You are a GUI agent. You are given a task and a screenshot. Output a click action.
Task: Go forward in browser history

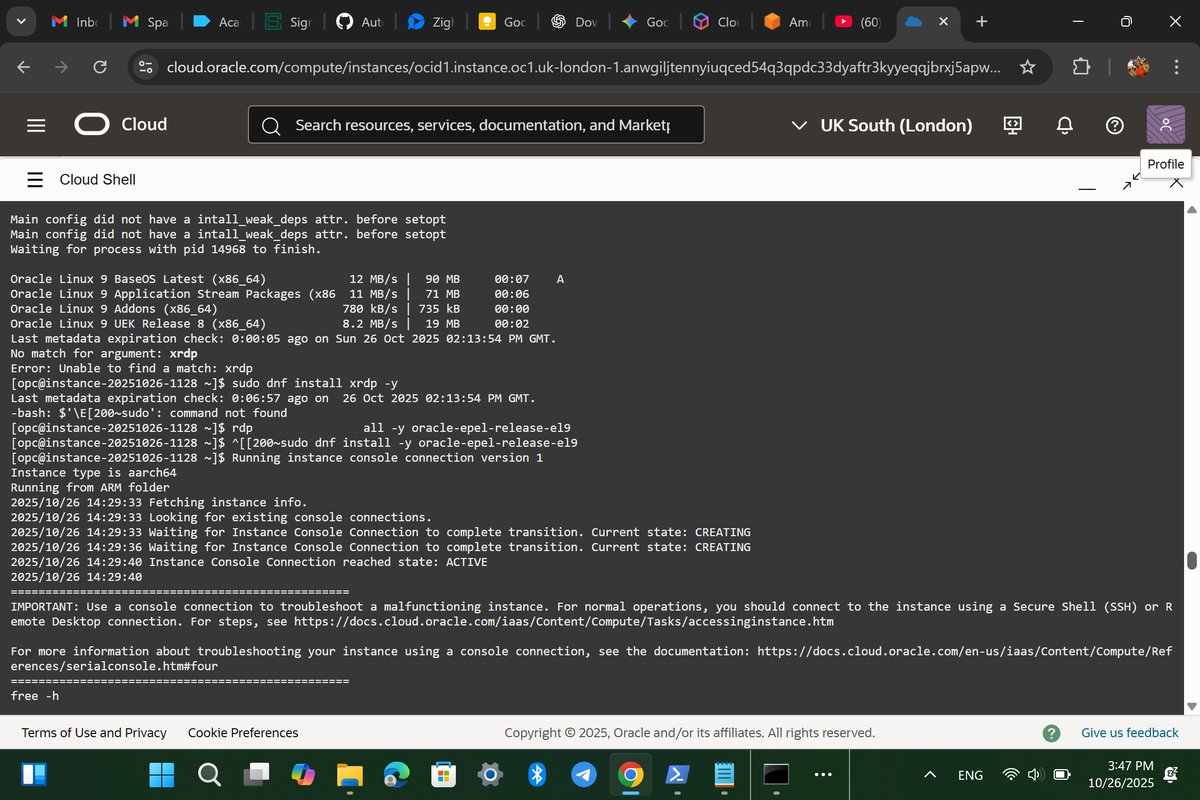62,67
